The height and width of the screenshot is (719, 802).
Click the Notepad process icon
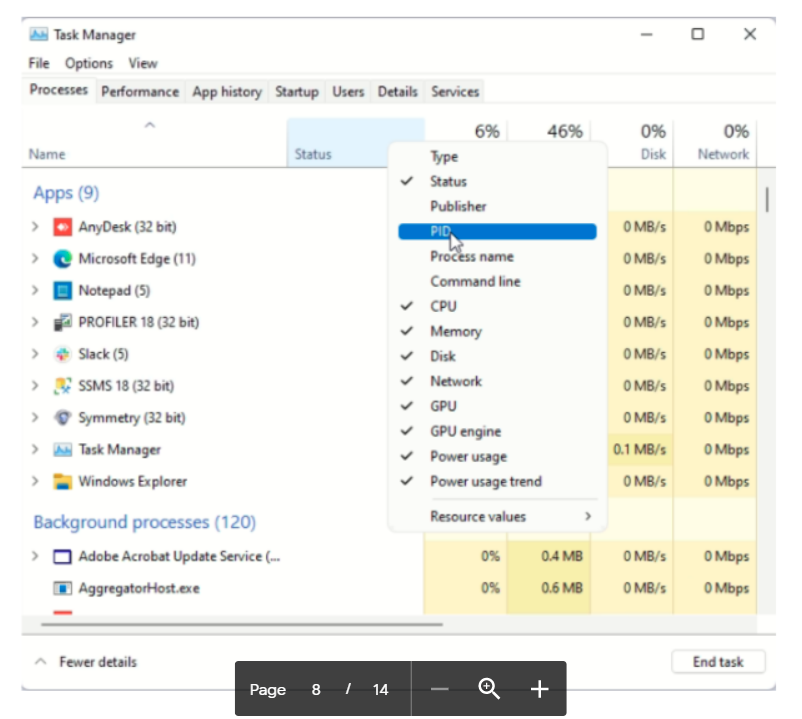coord(63,291)
